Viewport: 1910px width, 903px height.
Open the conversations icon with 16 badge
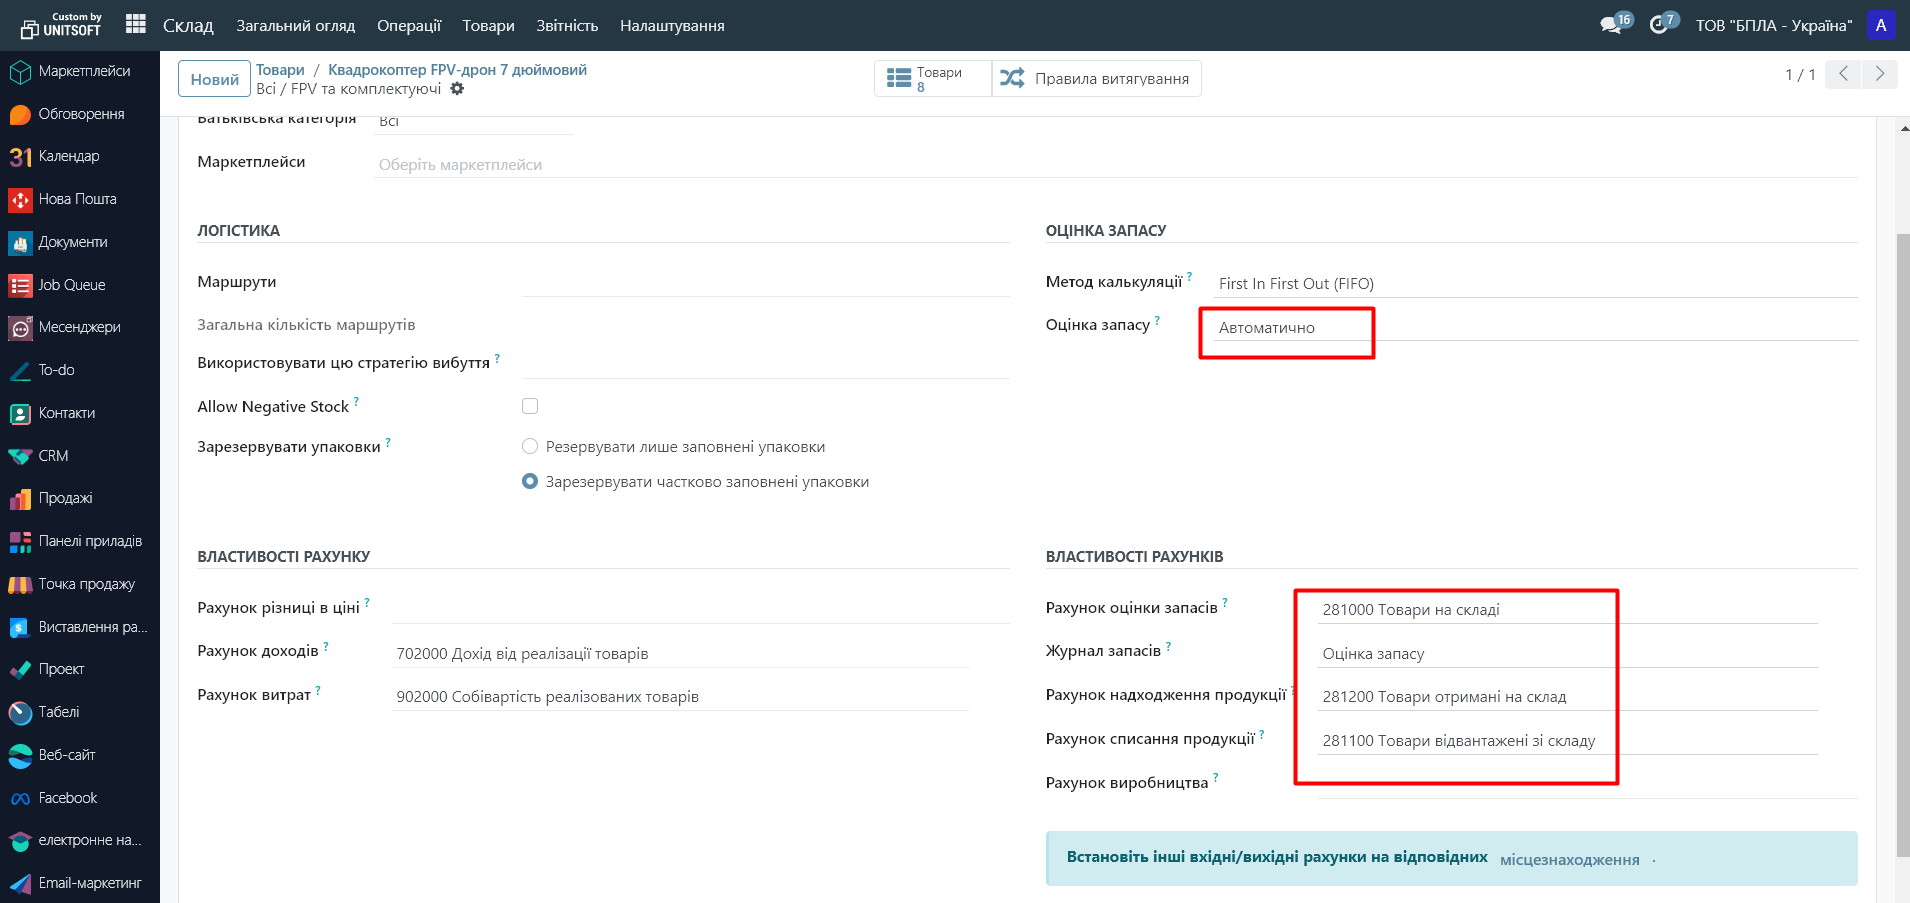click(1610, 25)
